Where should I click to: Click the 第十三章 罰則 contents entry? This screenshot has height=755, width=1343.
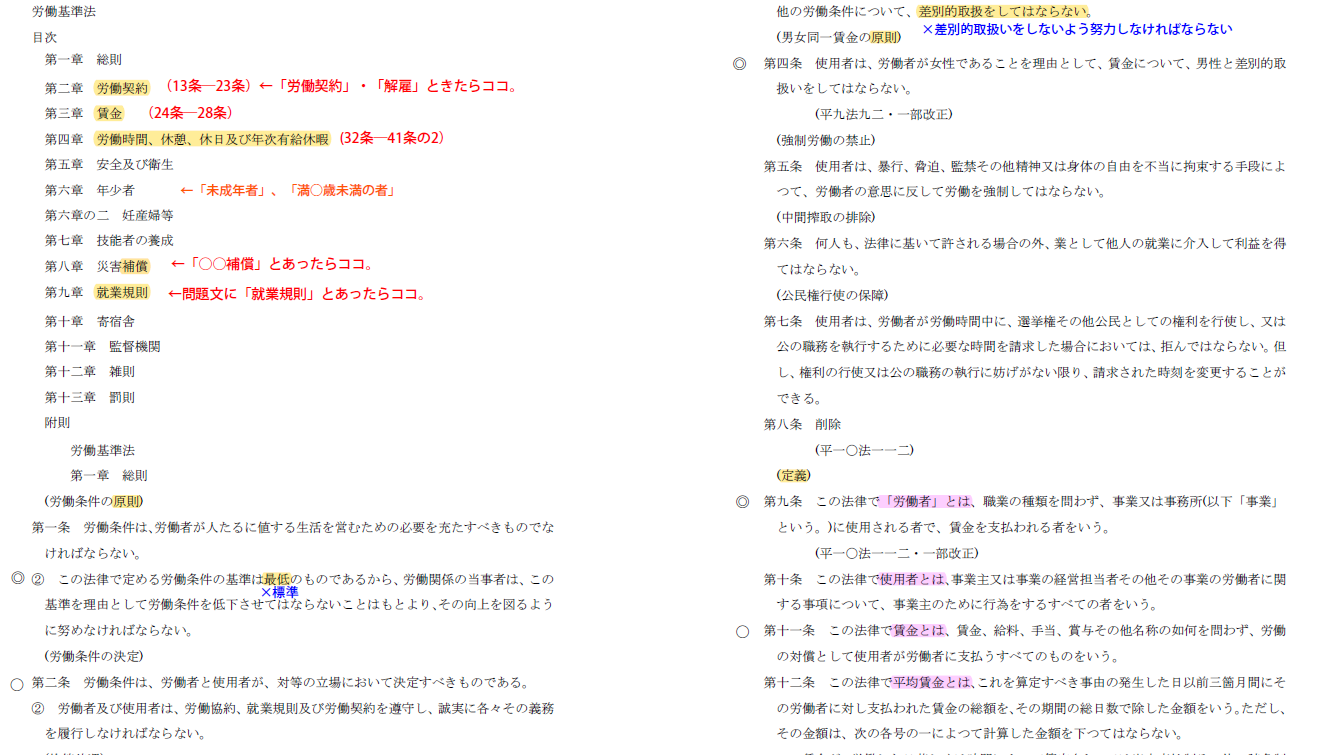(89, 397)
